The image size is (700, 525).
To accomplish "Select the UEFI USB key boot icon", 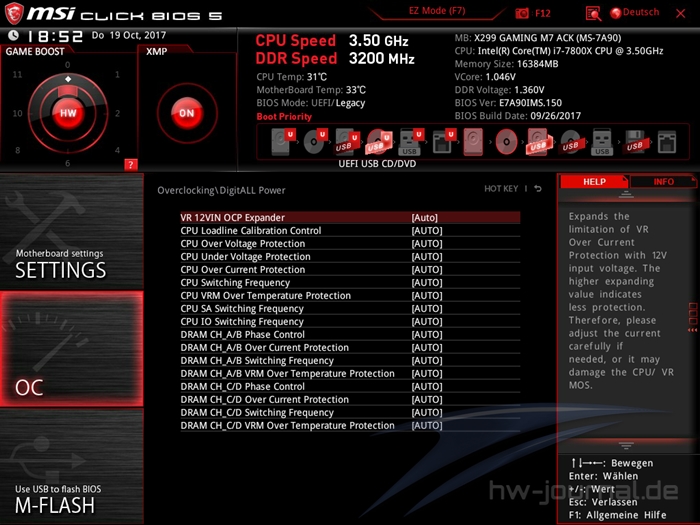I will pyautogui.click(x=410, y=142).
